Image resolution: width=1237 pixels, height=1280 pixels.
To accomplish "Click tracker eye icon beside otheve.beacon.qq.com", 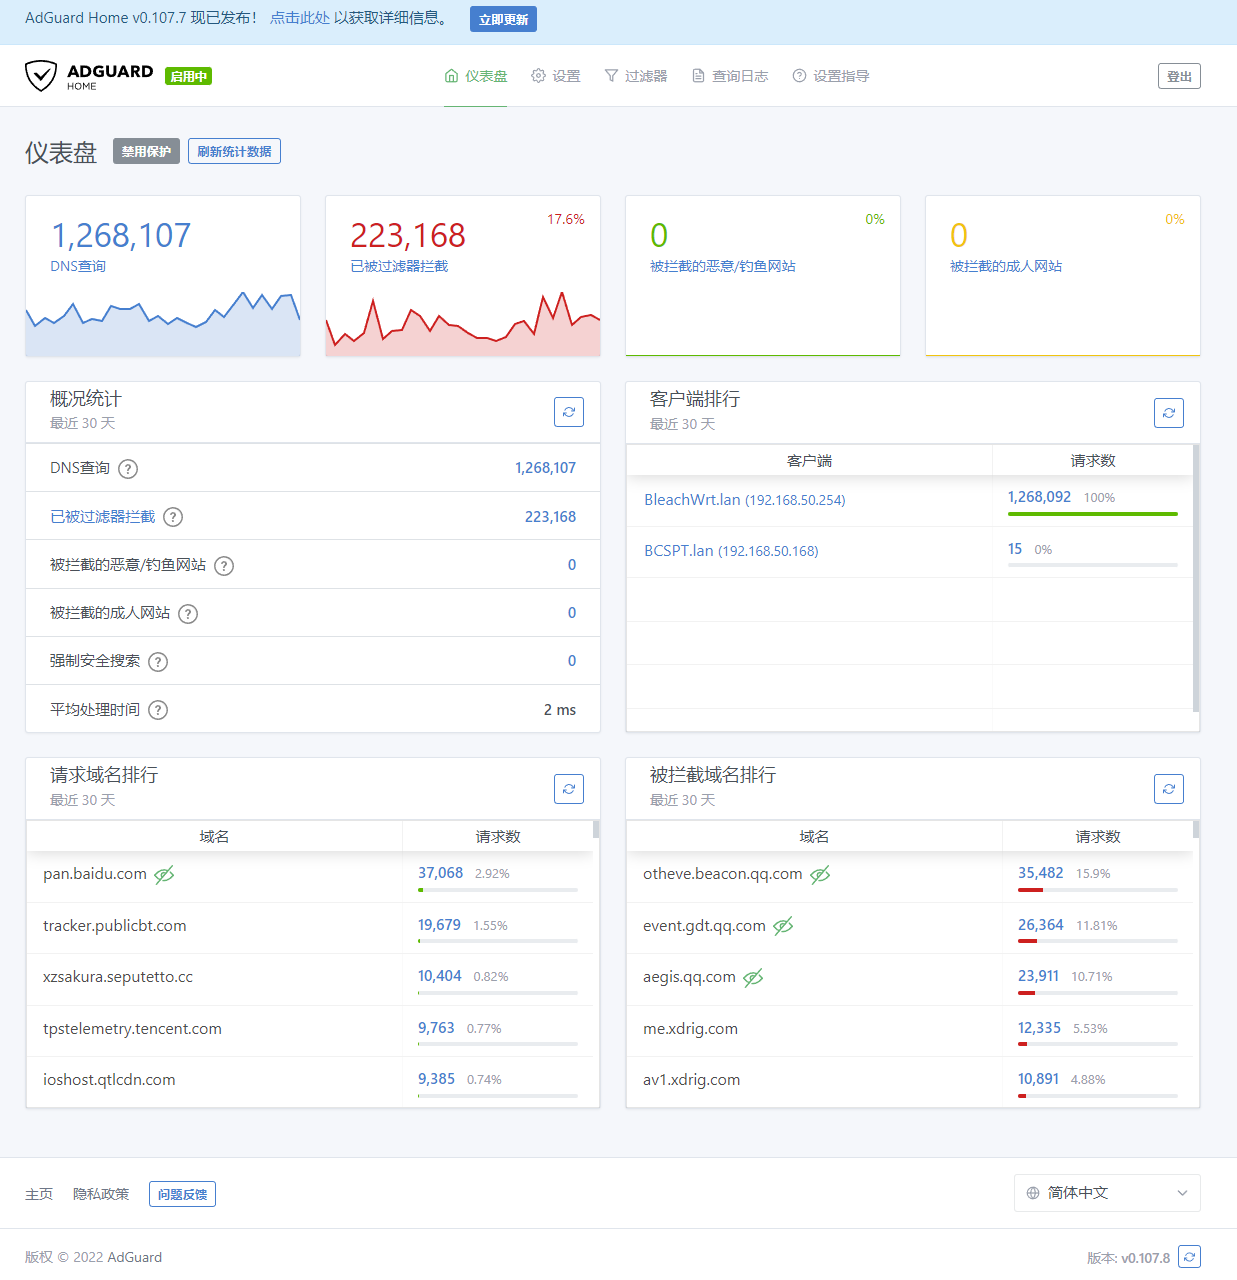I will 820,875.
